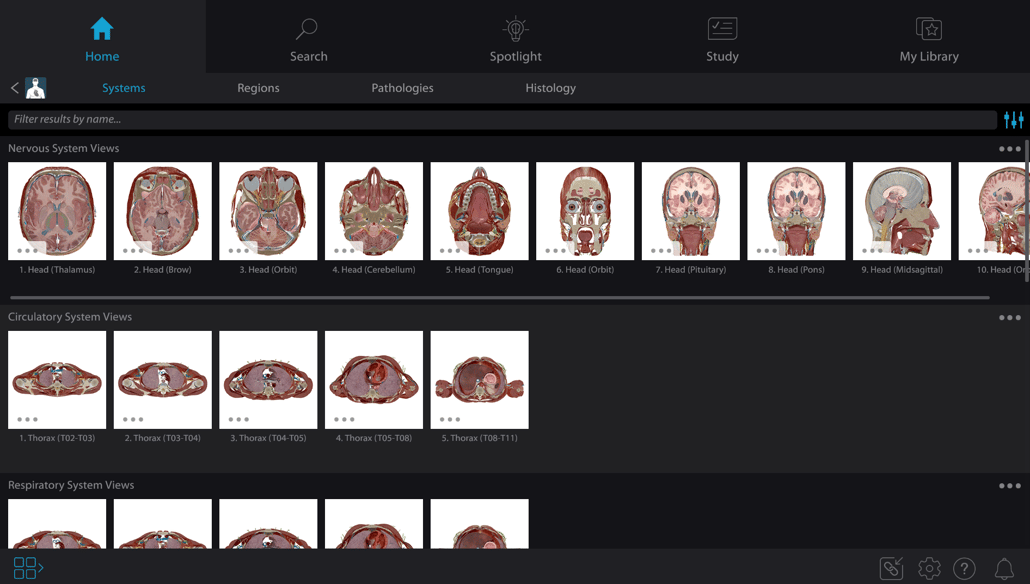
Task: Select the Study icon in the top bar
Action: pos(722,36)
